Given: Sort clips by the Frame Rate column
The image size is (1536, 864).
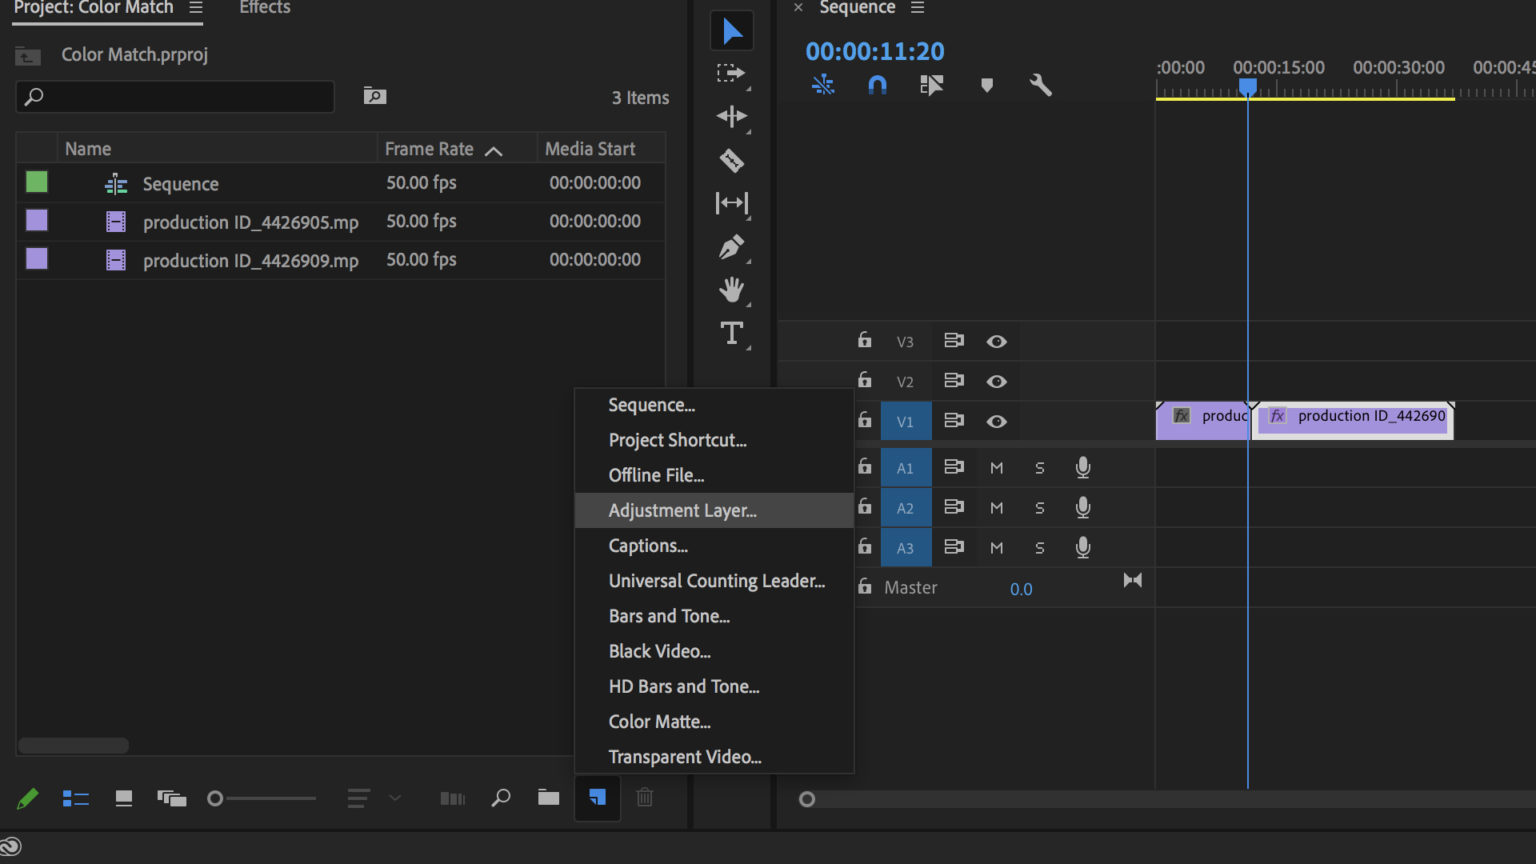Looking at the screenshot, I should [430, 148].
